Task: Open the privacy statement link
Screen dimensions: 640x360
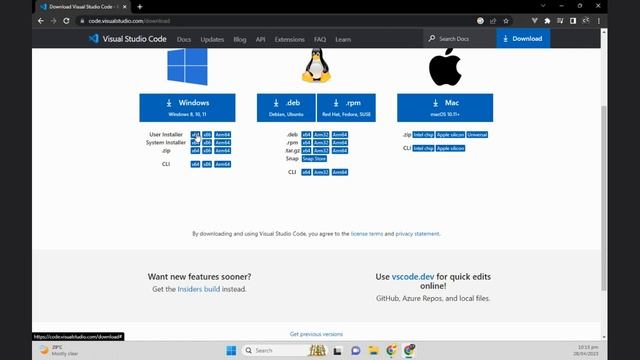Action: pos(418,234)
